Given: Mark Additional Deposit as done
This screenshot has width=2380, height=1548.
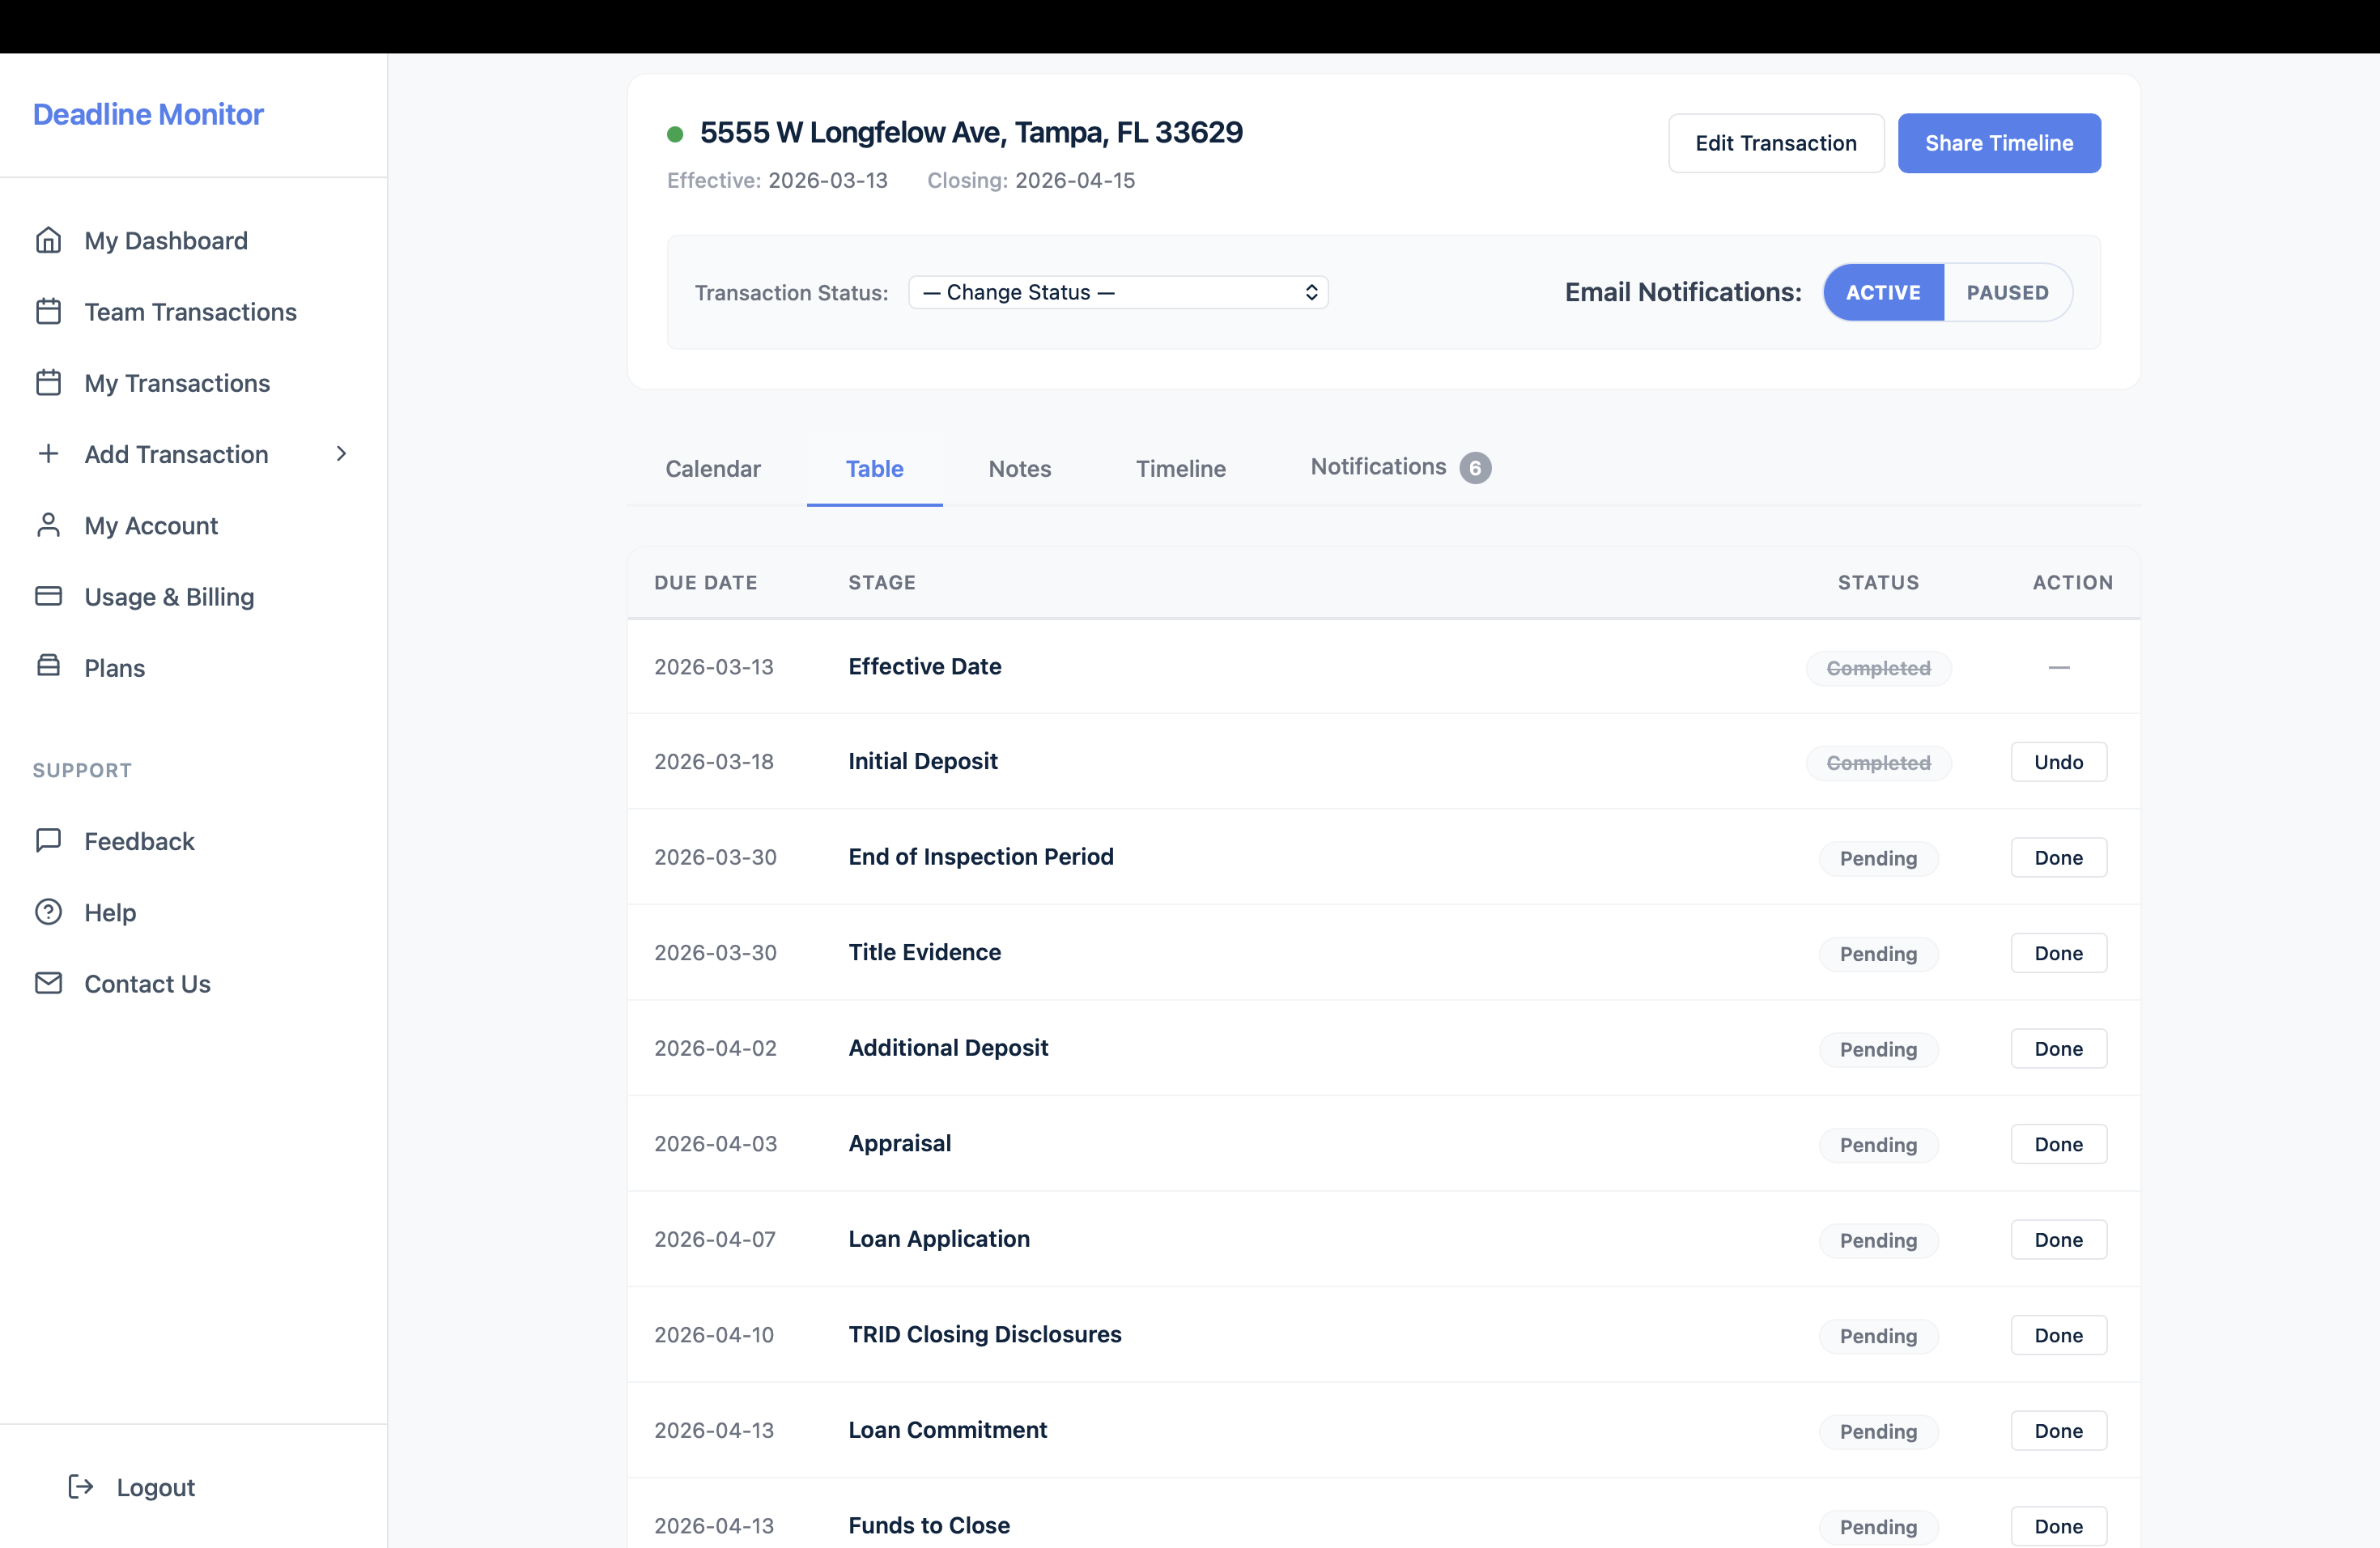Looking at the screenshot, I should pyautogui.click(x=2058, y=1048).
